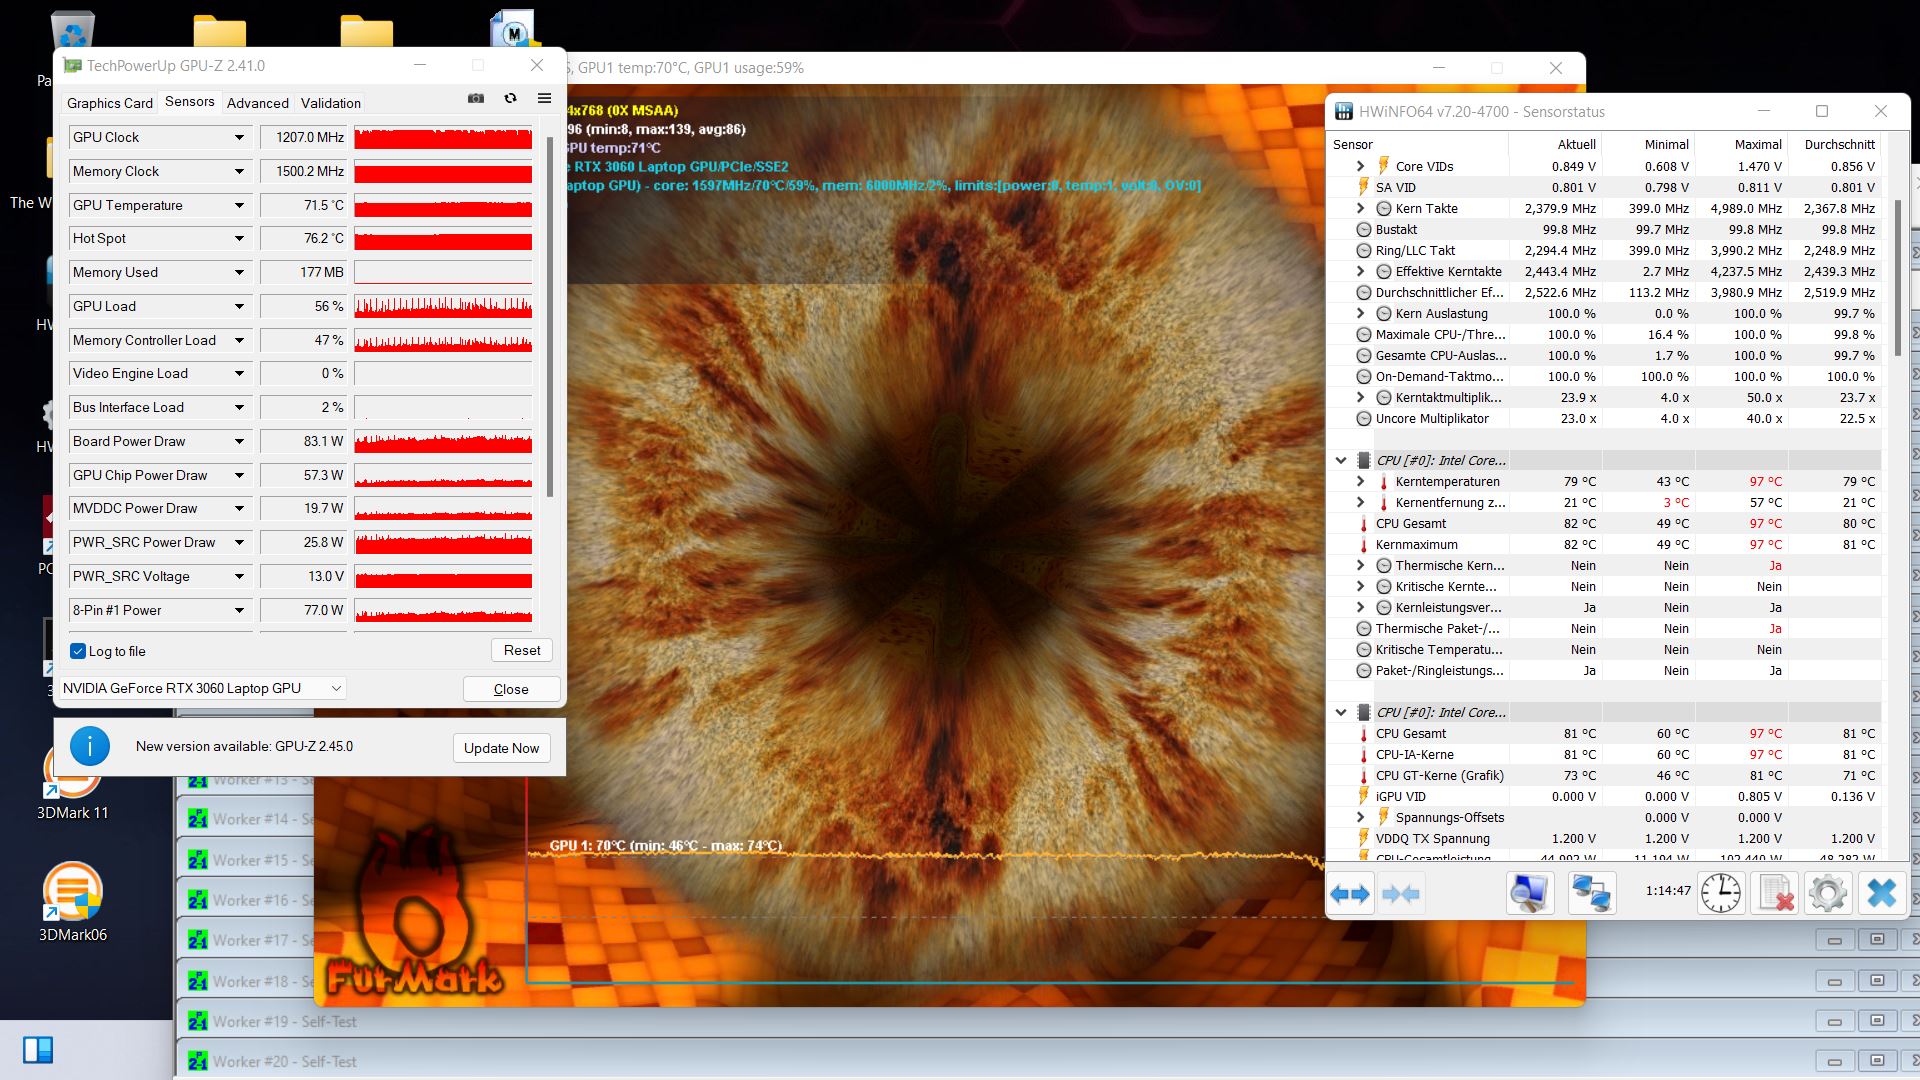The width and height of the screenshot is (1920, 1080).
Task: Collapse the first CPU [#0] Intel Core group
Action: click(x=1341, y=460)
